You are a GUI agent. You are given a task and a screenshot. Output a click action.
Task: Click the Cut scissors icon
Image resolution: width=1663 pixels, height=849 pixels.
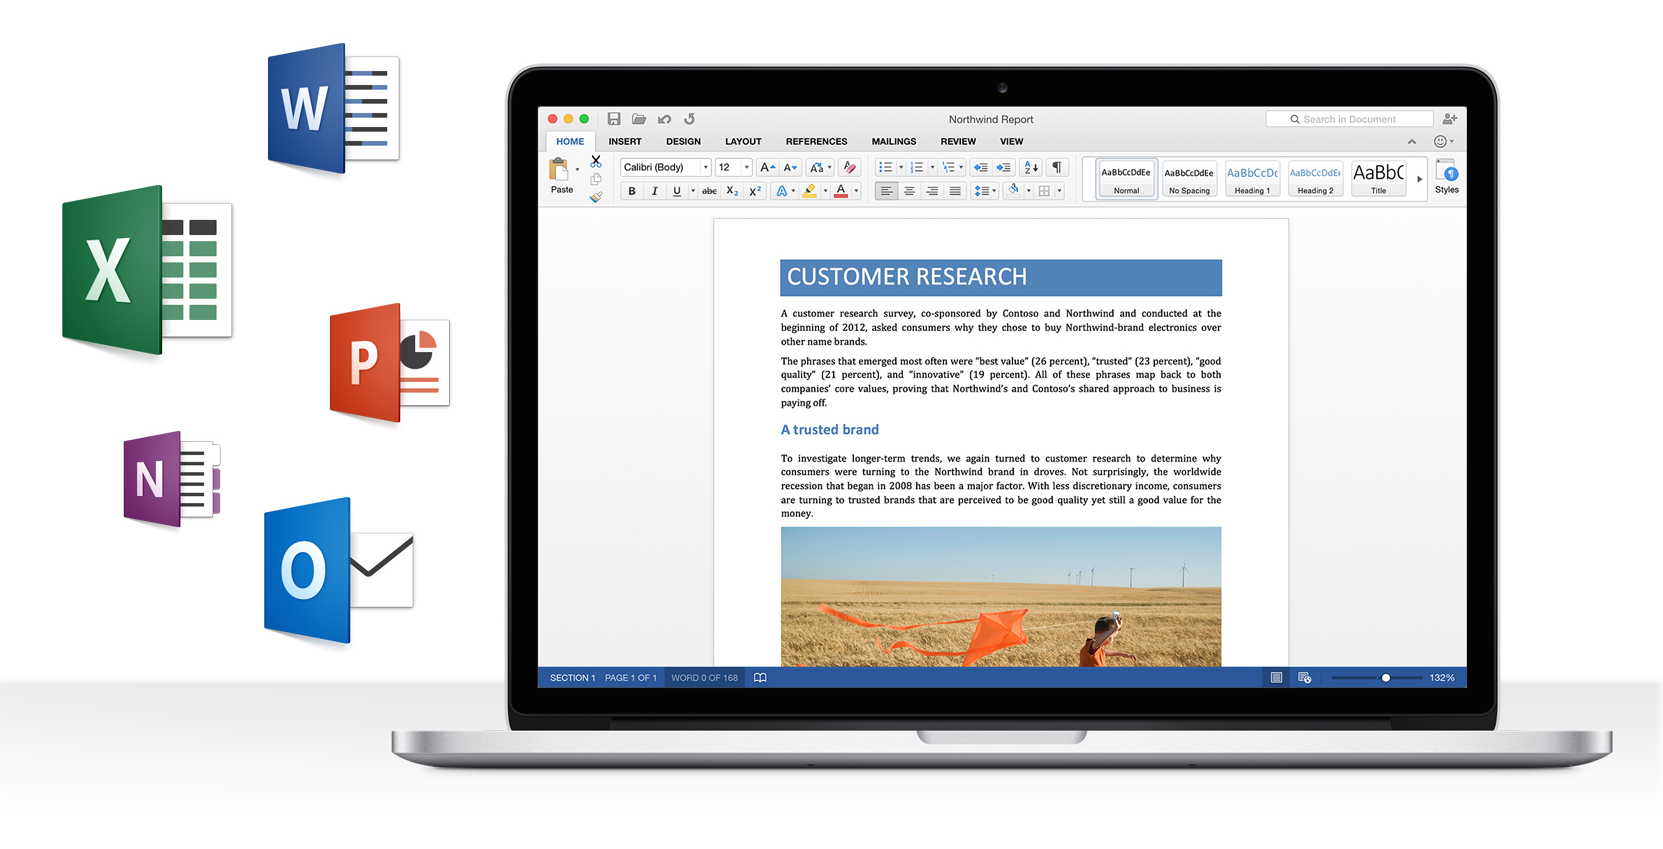pos(596,161)
